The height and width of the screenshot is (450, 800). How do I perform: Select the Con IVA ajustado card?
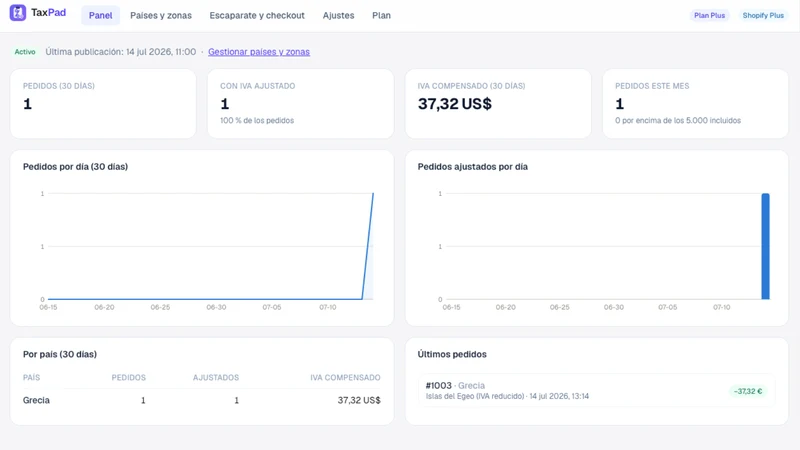301,104
